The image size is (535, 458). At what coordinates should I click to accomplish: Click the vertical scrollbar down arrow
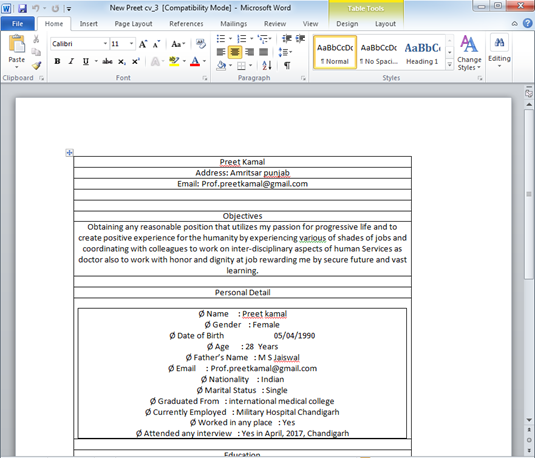(x=529, y=420)
